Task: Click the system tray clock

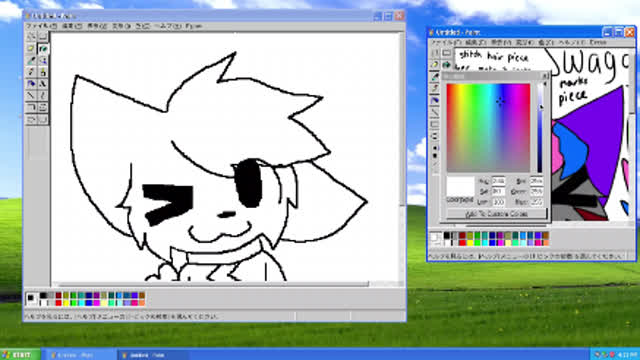Action: 627,355
